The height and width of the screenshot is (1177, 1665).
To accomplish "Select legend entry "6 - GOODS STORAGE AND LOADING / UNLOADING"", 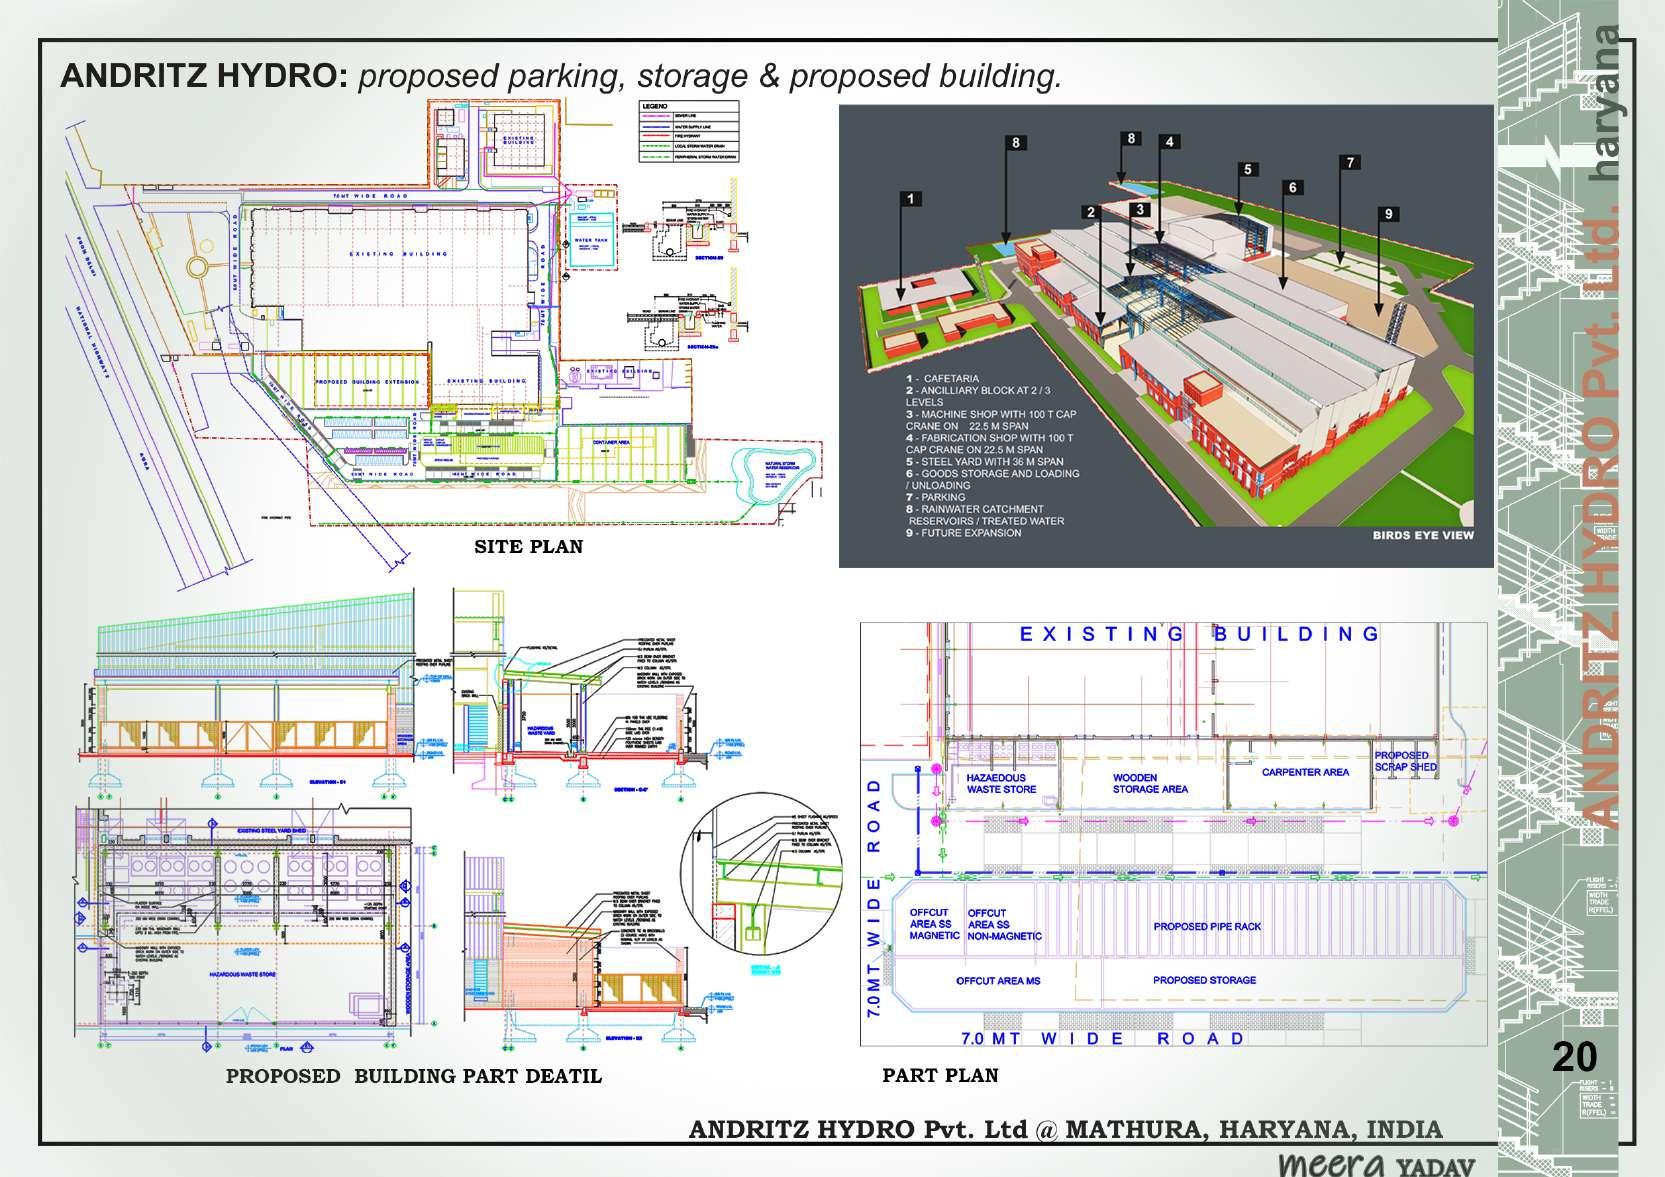I will [x=992, y=479].
